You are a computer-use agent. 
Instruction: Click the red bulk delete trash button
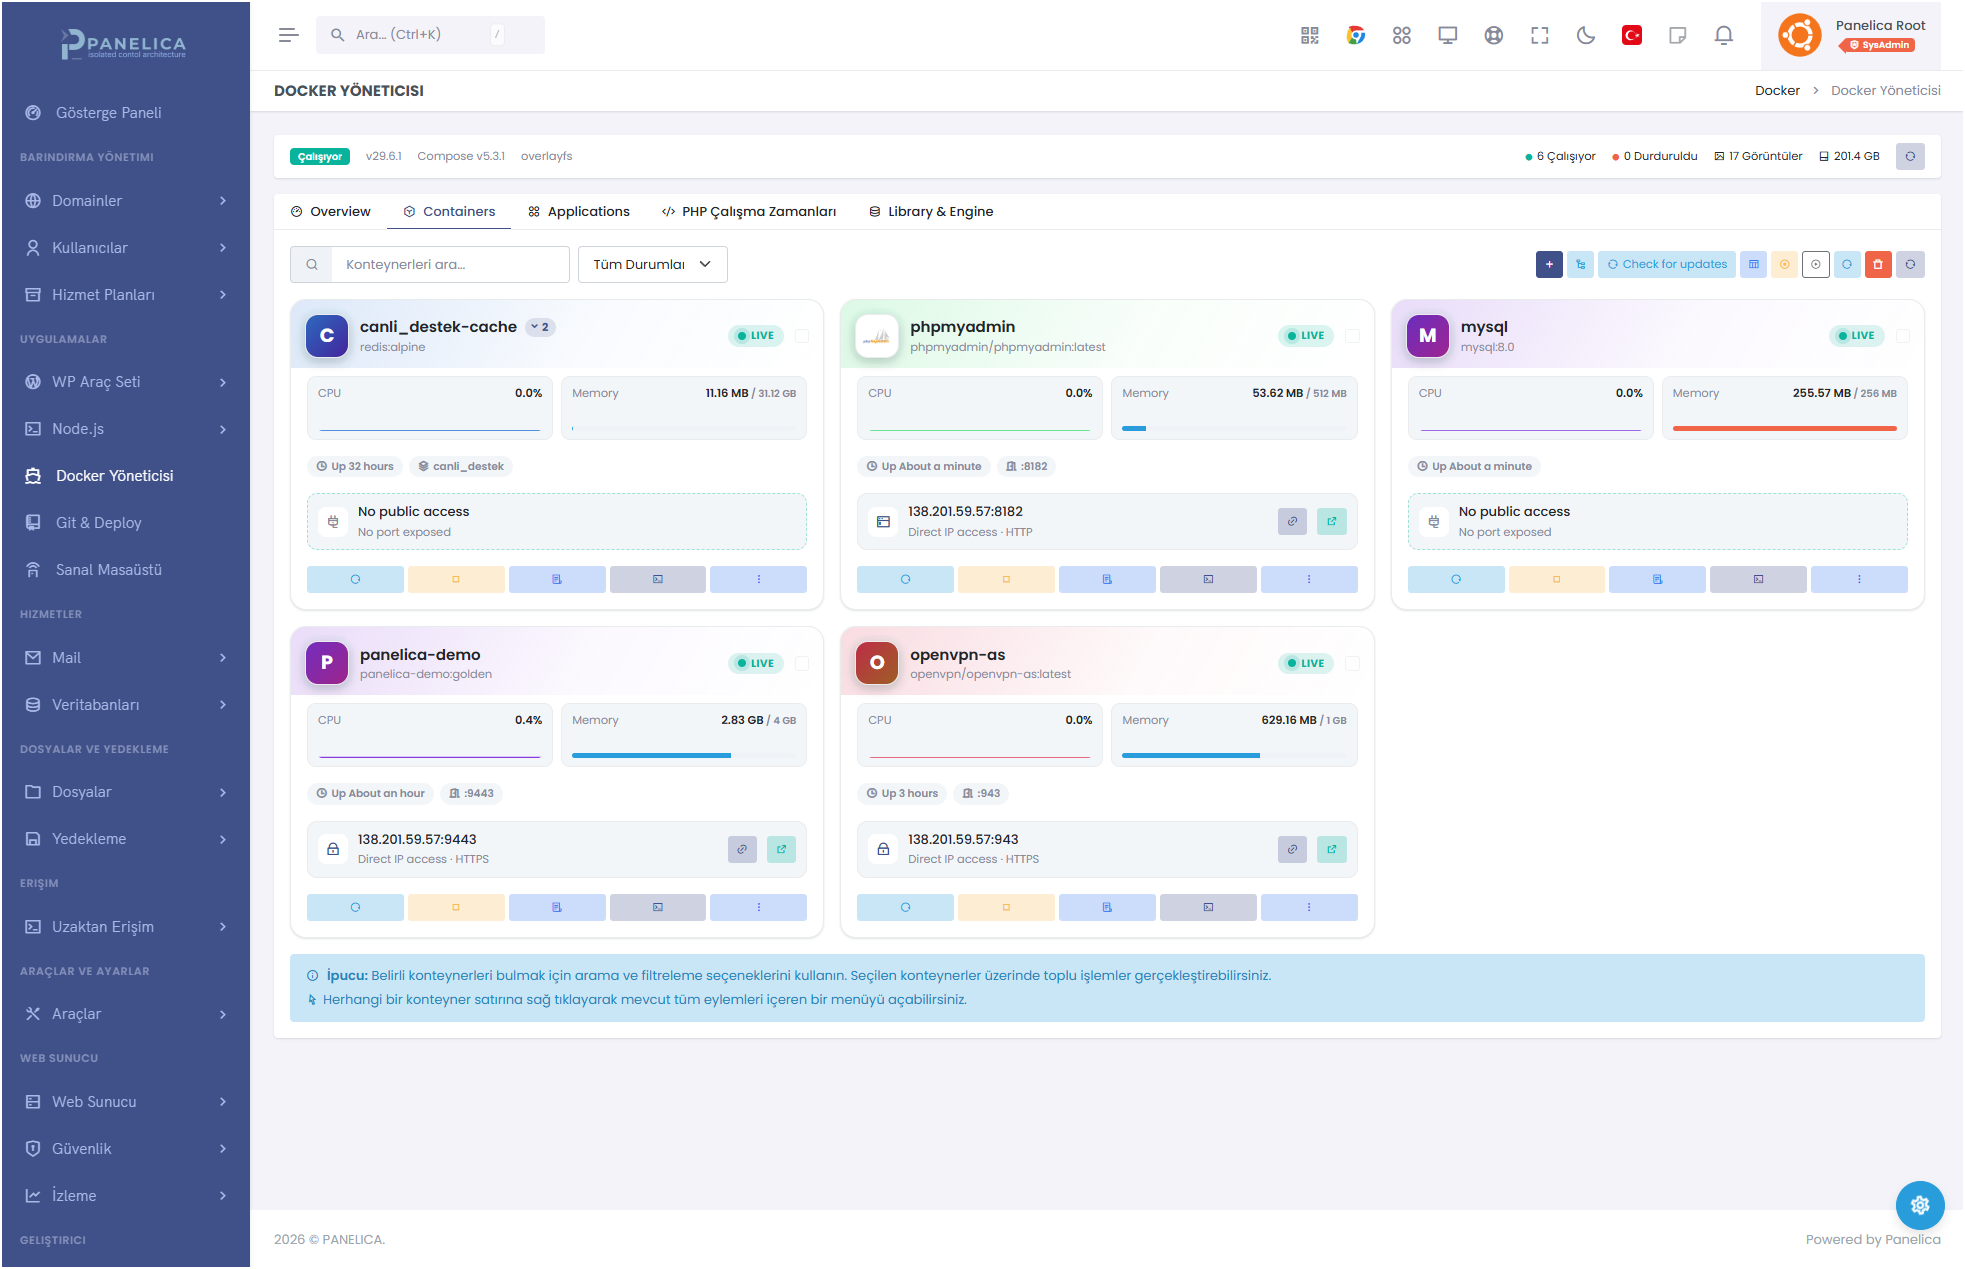pyautogui.click(x=1878, y=264)
